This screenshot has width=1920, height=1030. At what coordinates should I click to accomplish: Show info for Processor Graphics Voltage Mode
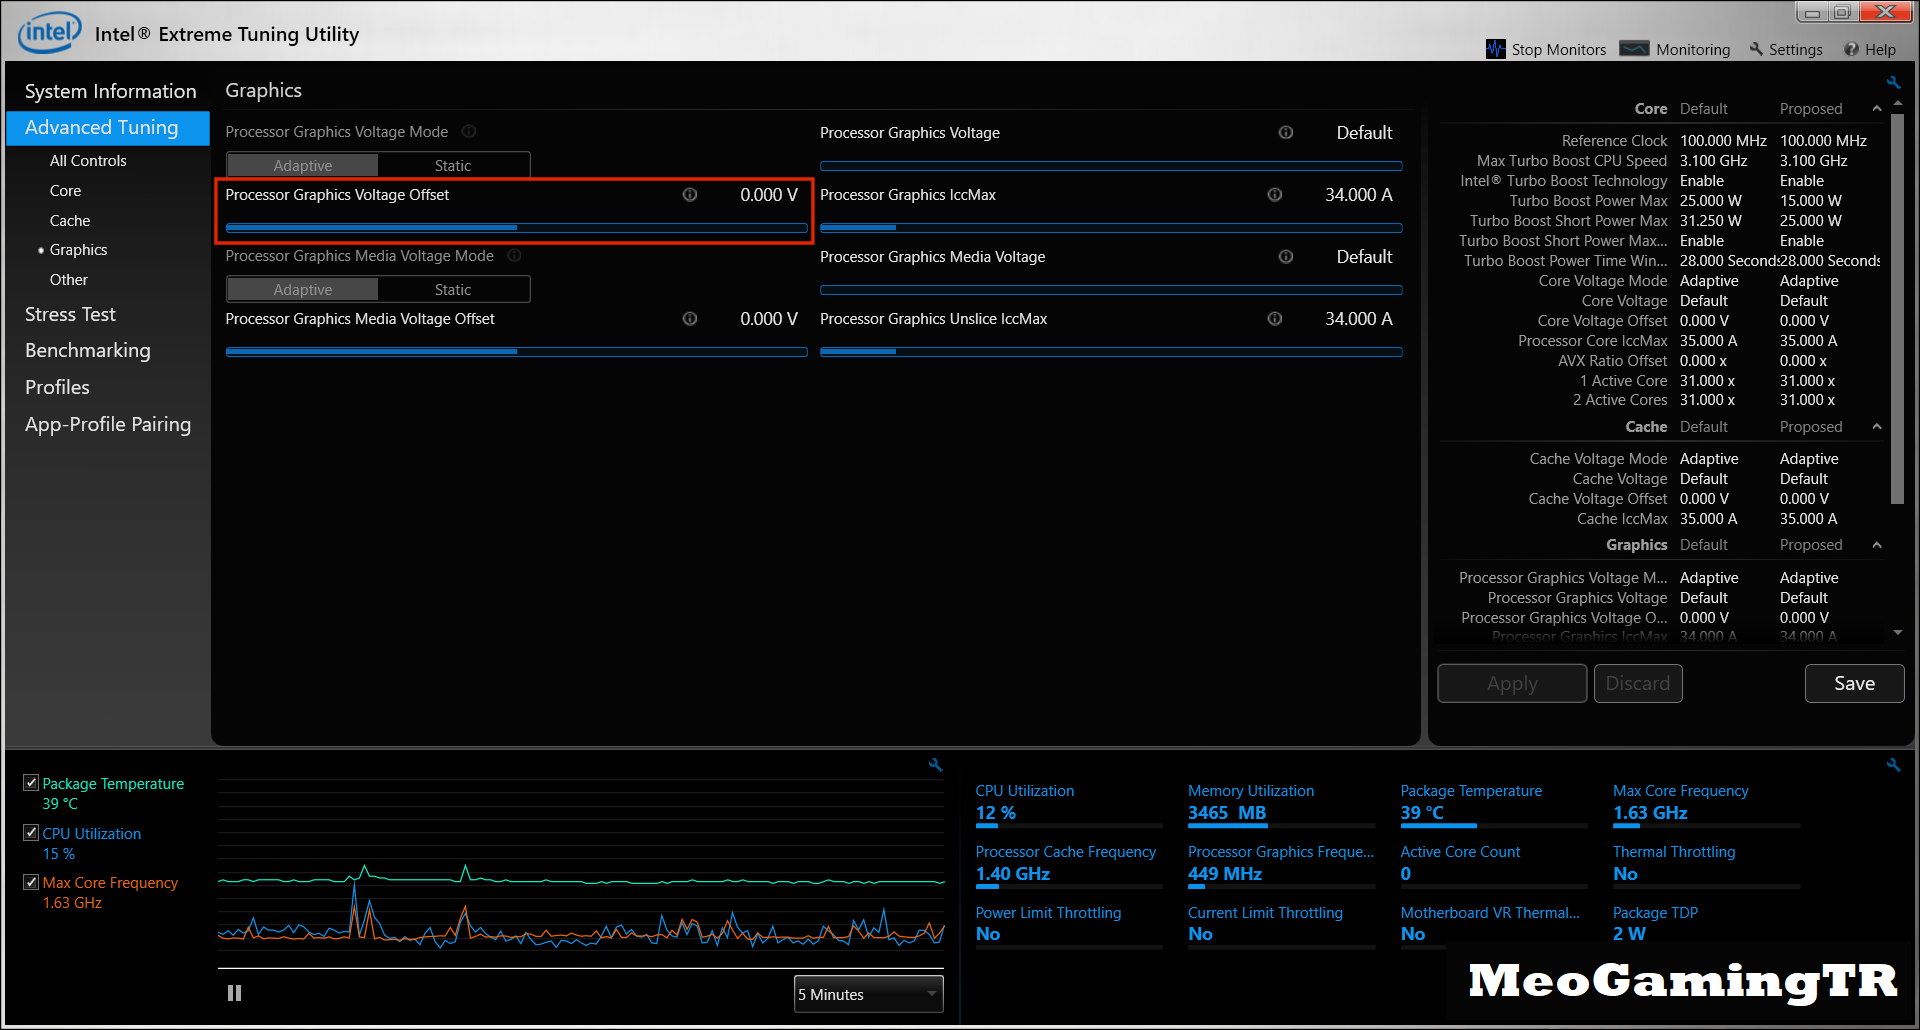tap(469, 131)
